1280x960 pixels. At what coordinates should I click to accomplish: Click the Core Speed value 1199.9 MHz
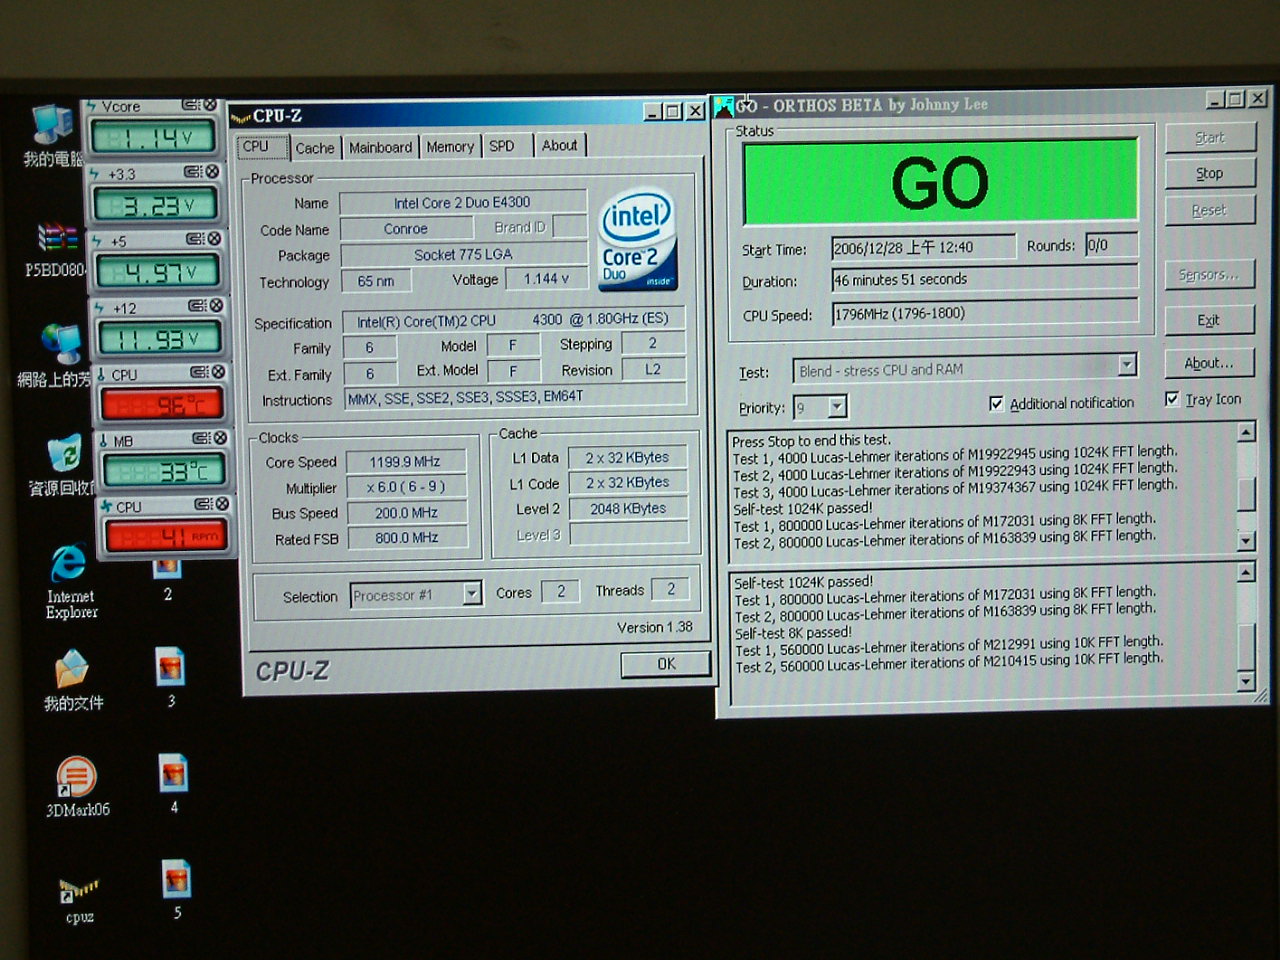(x=405, y=462)
